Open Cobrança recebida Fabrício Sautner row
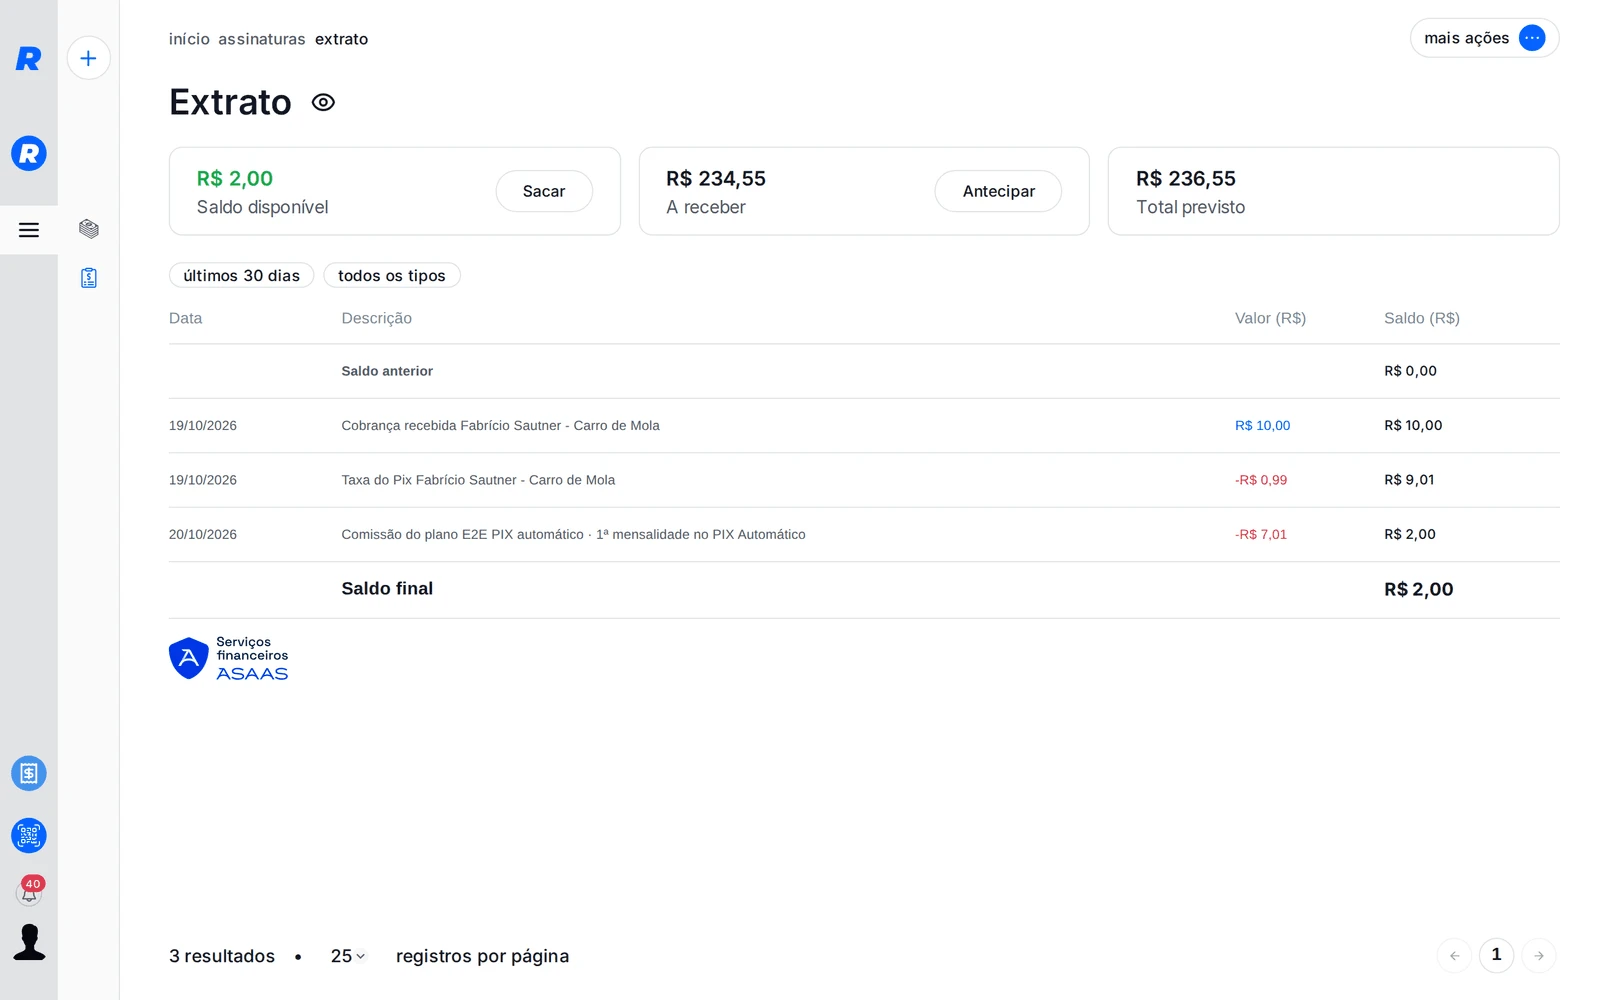The image size is (1600, 1000). point(864,426)
